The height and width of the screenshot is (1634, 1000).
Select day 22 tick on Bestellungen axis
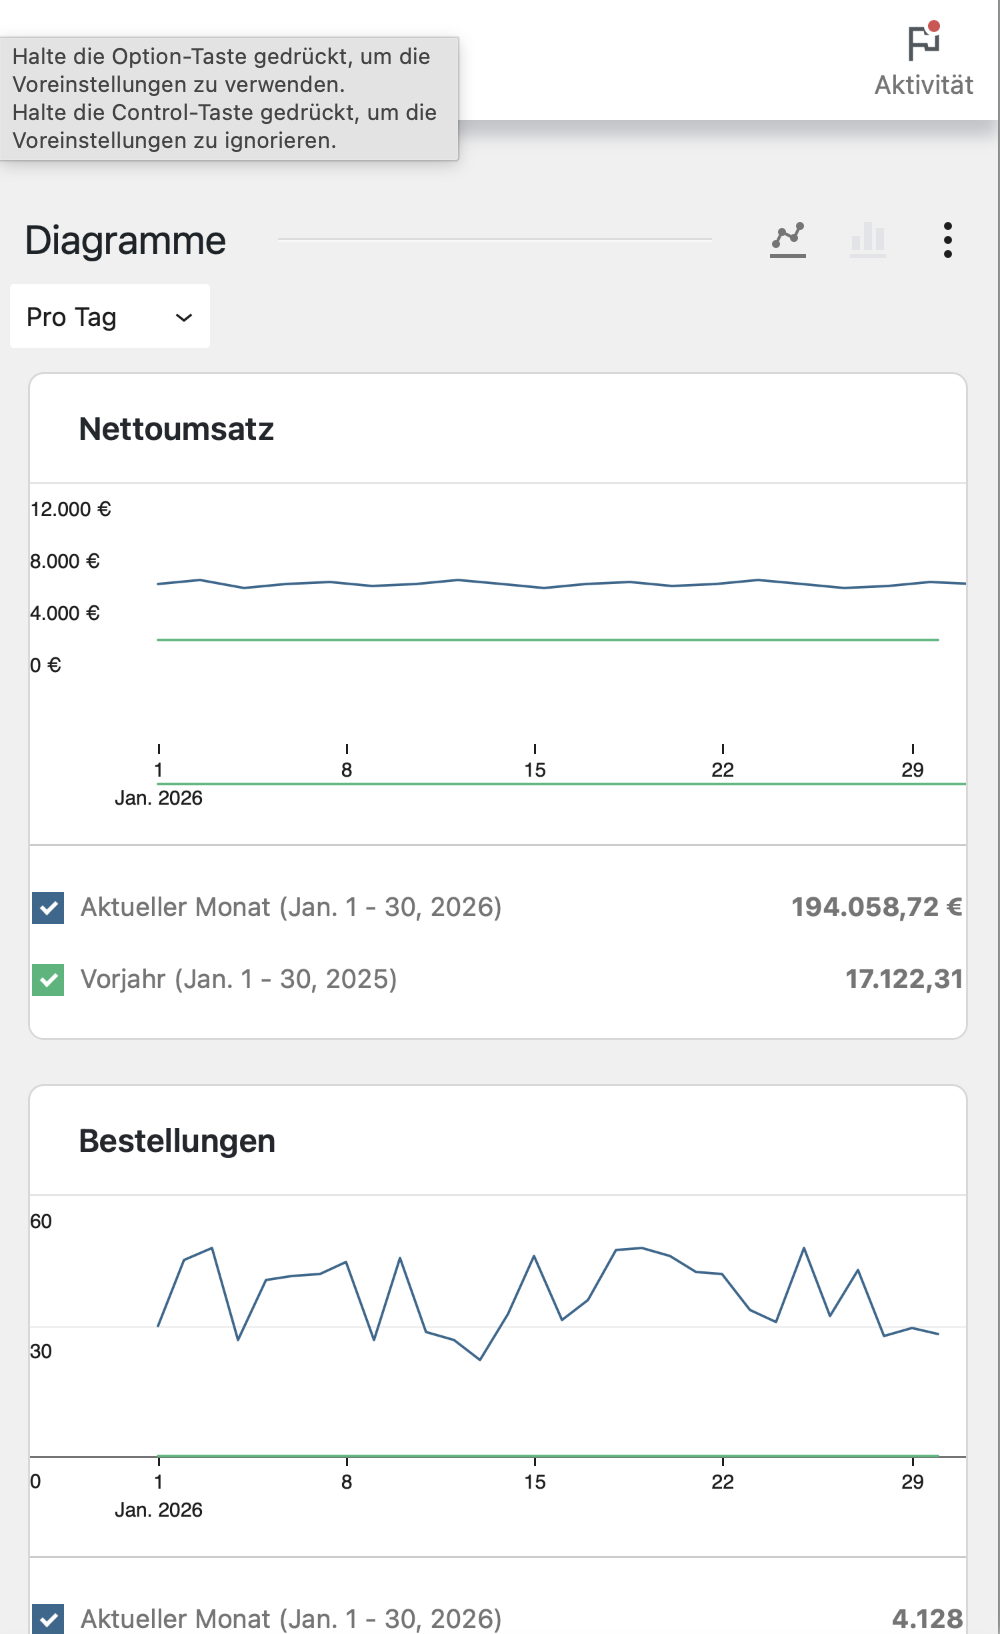point(722,1481)
